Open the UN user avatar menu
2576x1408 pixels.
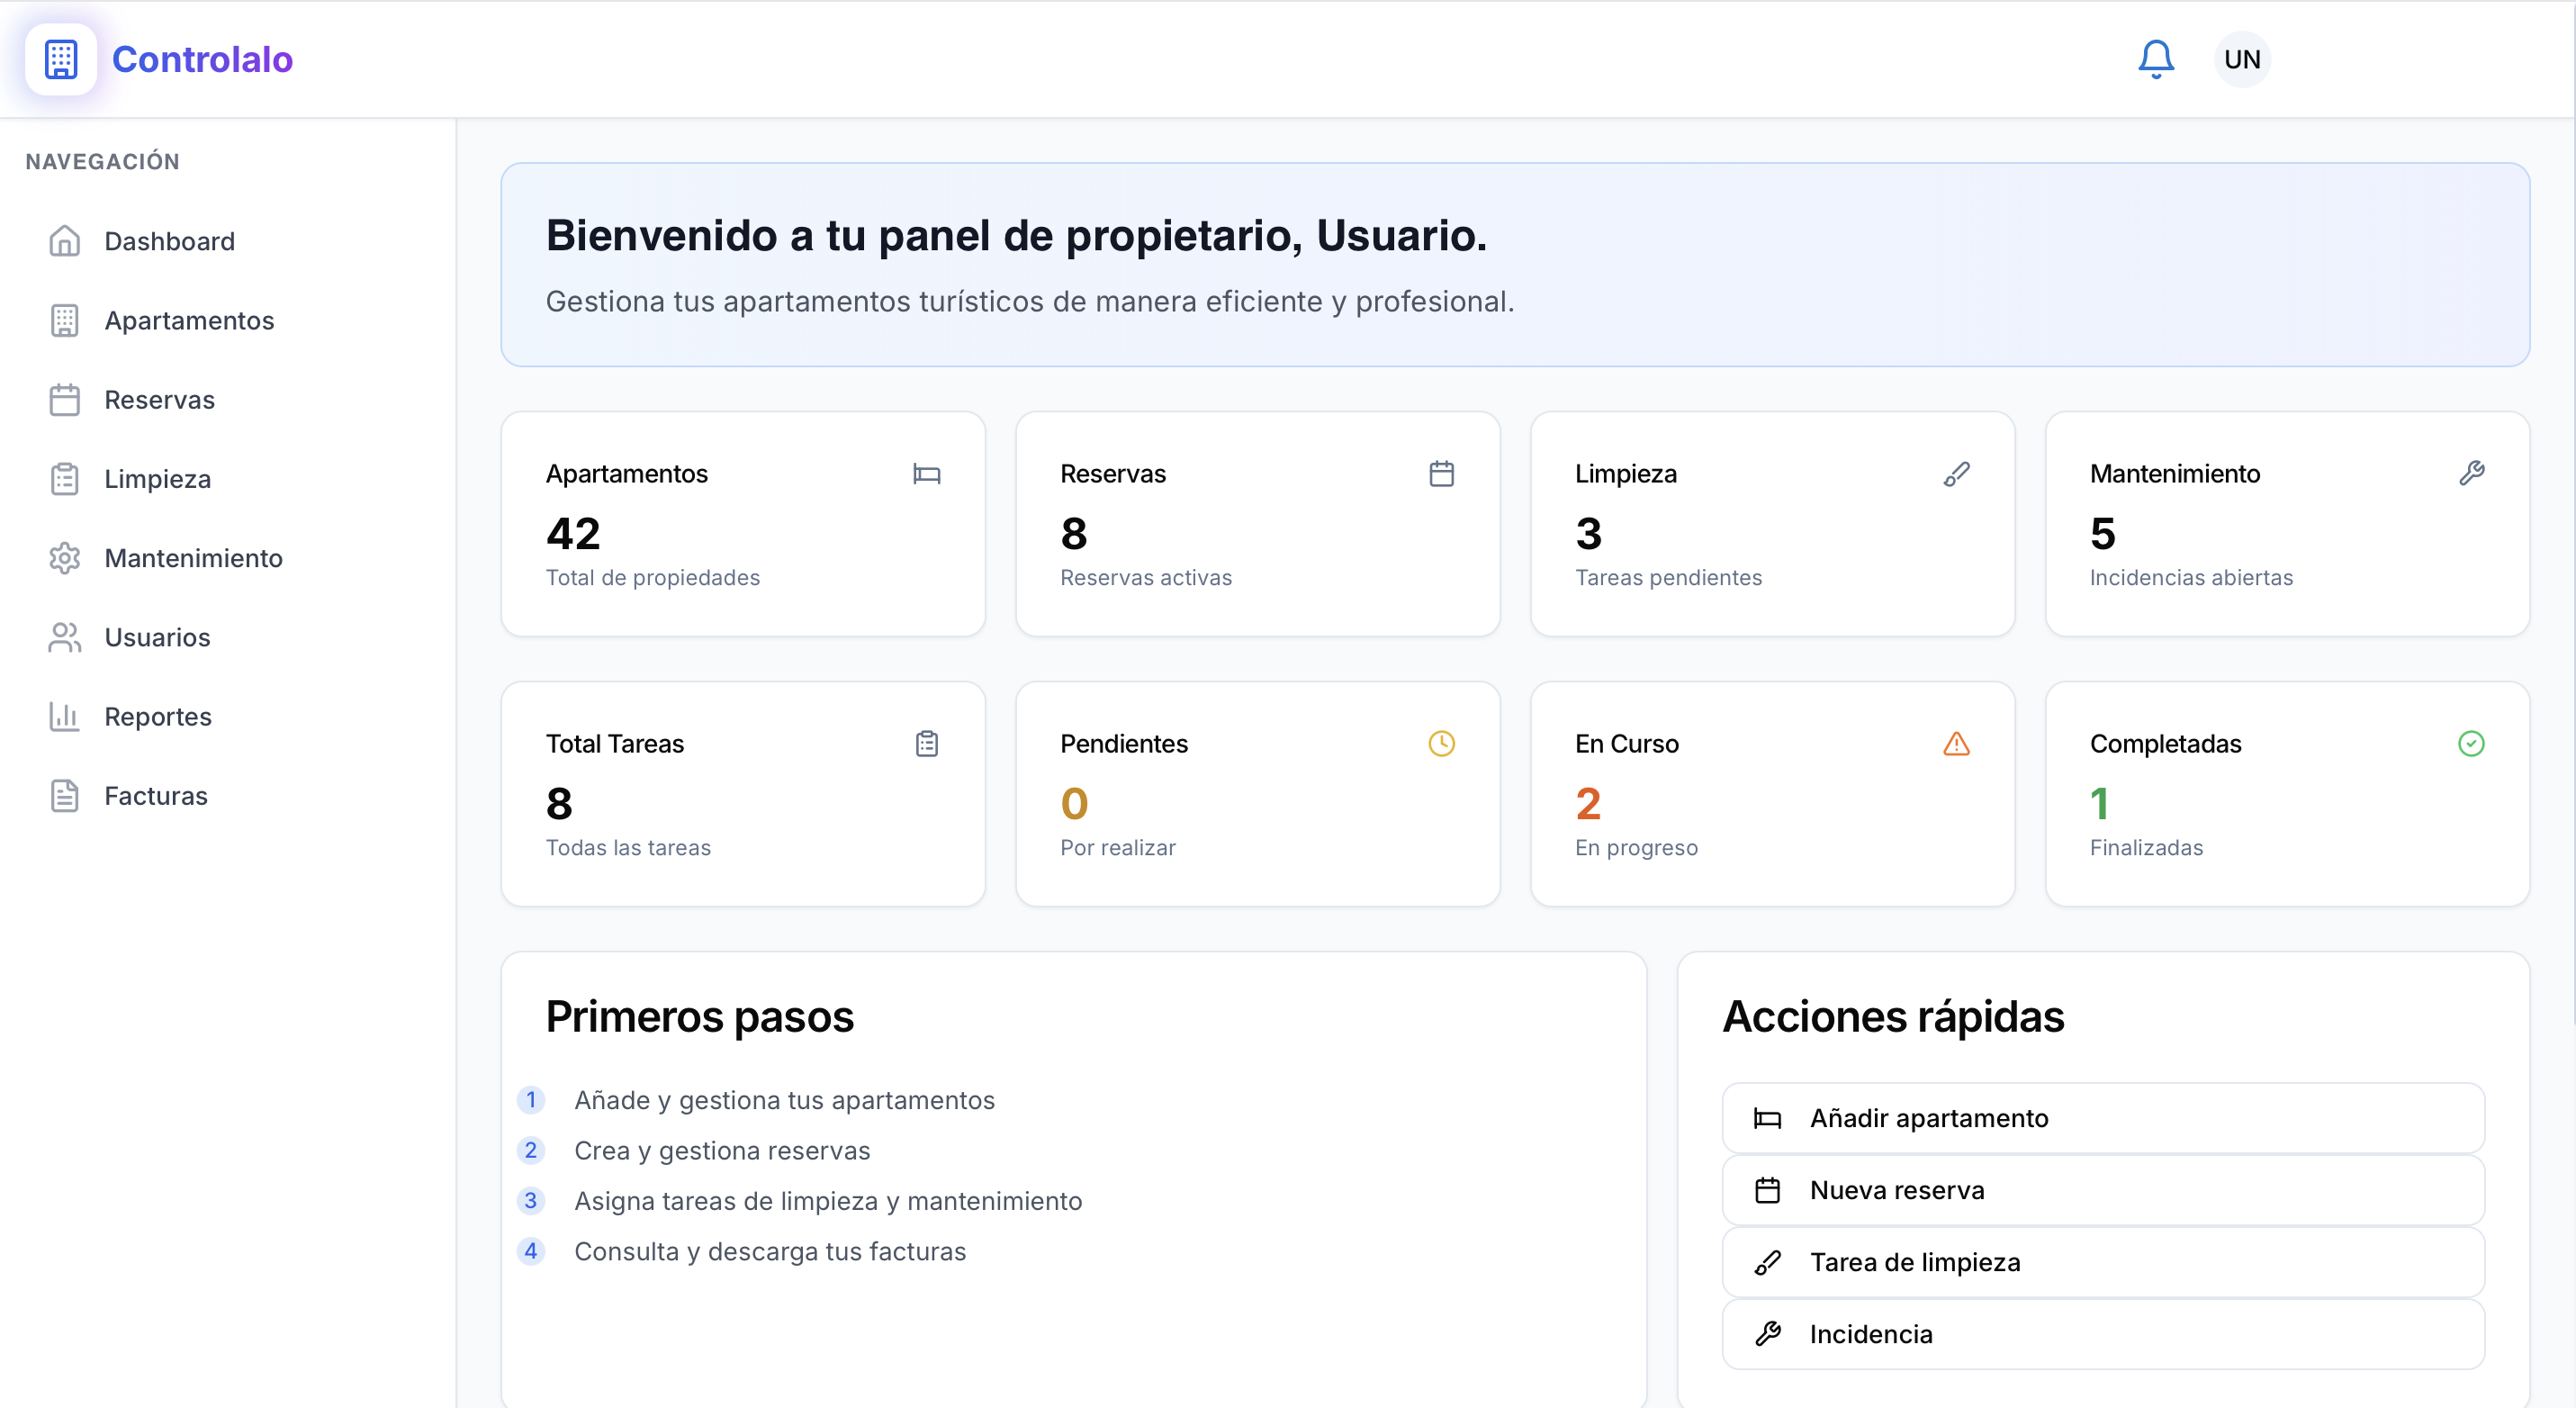(x=2242, y=59)
